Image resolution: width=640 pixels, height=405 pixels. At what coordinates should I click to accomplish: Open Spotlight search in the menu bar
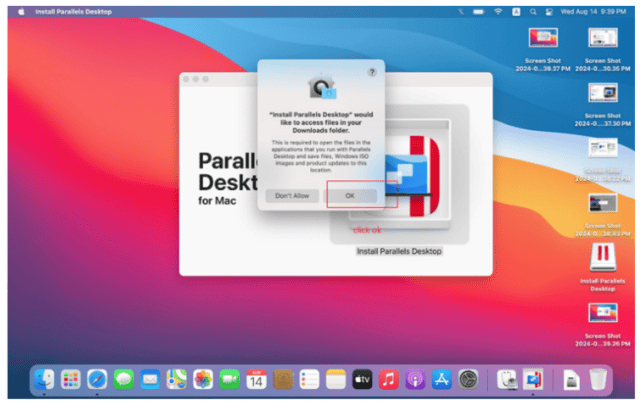pos(533,12)
